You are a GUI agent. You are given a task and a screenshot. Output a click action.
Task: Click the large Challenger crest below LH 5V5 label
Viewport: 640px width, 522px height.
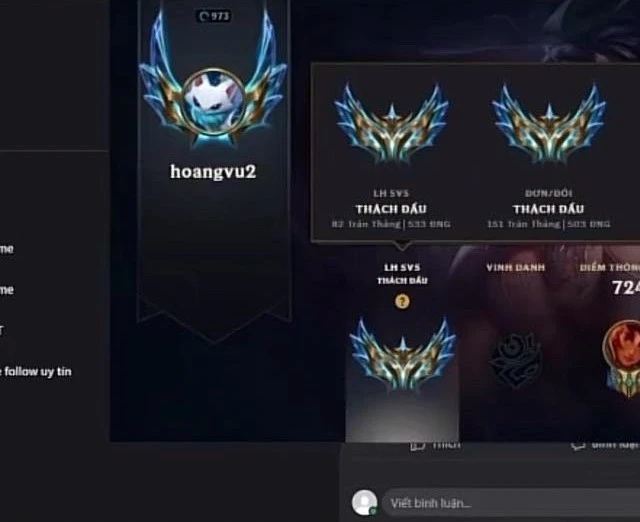coord(402,354)
